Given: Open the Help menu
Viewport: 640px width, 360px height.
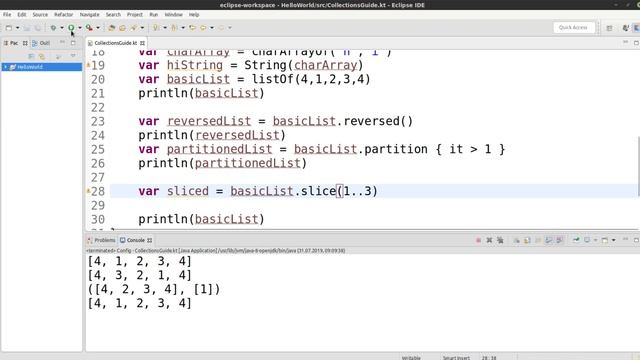Looking at the screenshot, I should [x=194, y=15].
